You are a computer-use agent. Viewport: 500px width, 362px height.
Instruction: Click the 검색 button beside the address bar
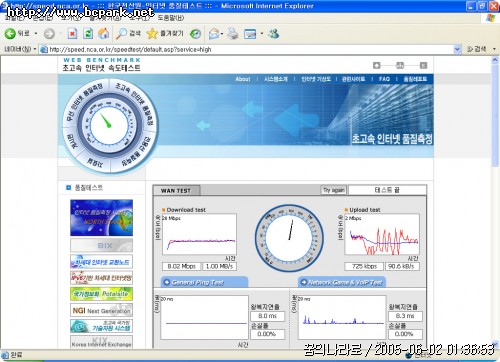477,49
